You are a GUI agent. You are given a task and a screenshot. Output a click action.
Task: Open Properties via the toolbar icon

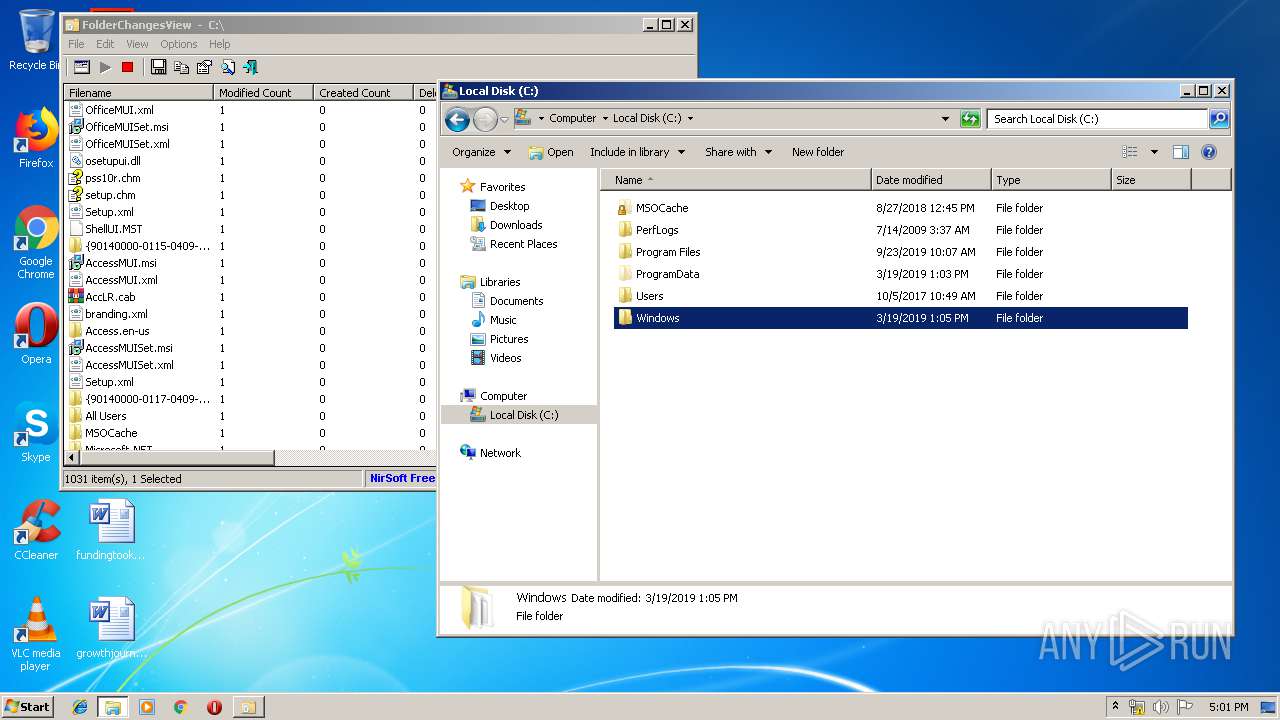point(204,67)
